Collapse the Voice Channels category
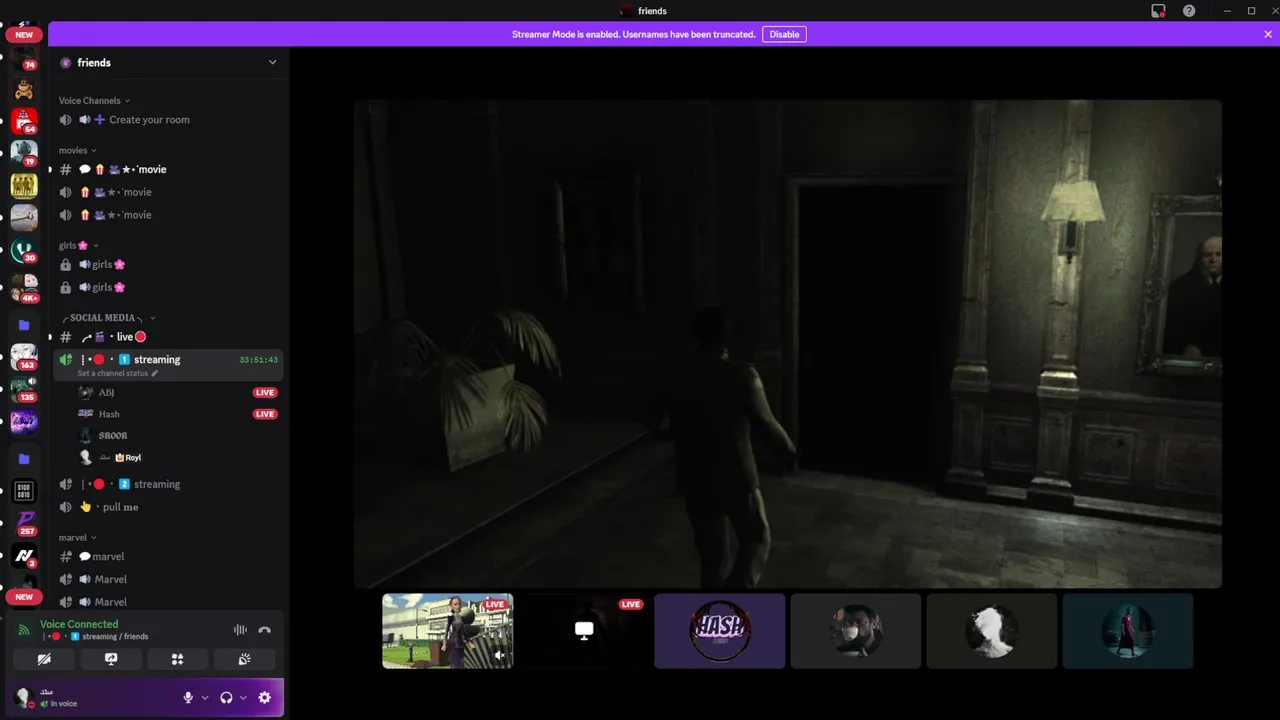Viewport: 1280px width, 720px height. (94, 100)
